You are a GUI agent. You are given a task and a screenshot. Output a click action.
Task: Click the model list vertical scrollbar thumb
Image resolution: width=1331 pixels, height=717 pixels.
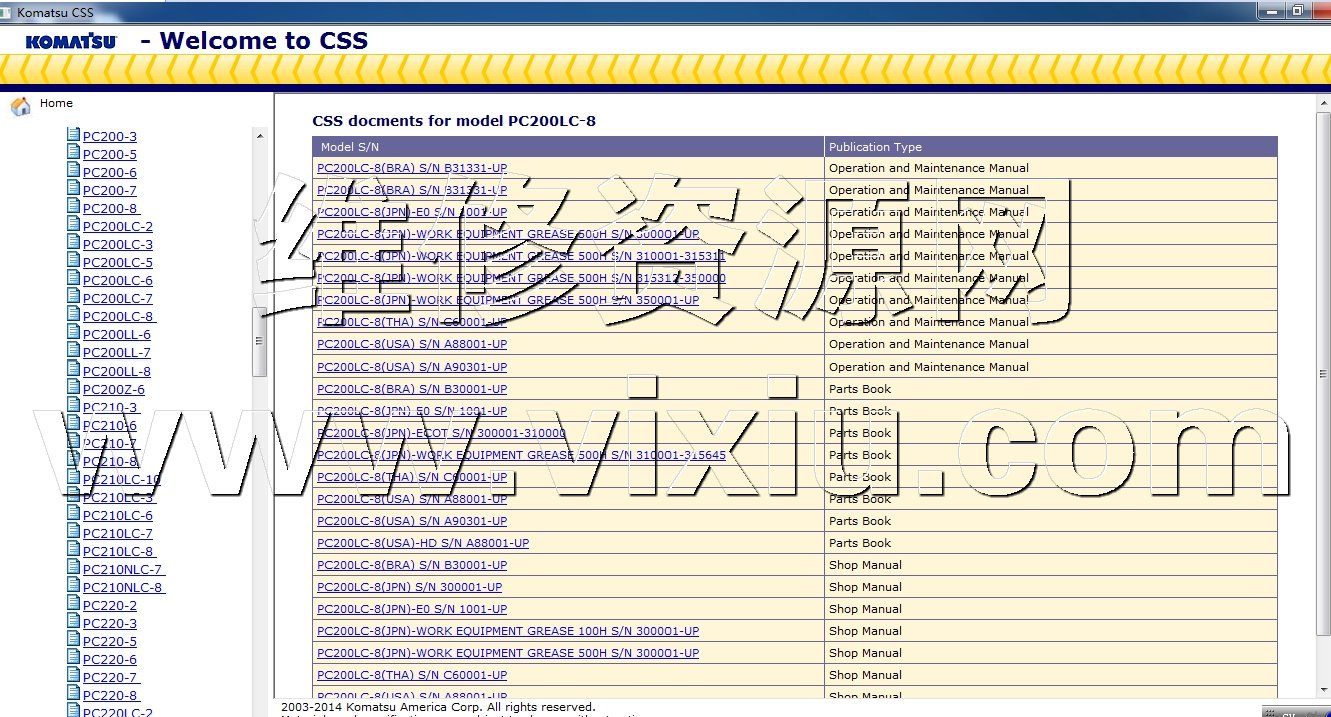pos(259,340)
